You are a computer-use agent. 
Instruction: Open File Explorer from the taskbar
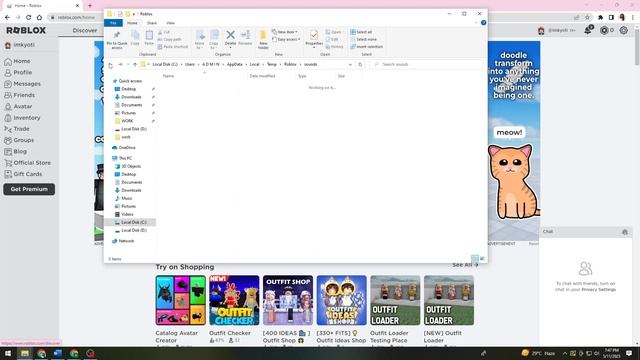click(x=25, y=353)
